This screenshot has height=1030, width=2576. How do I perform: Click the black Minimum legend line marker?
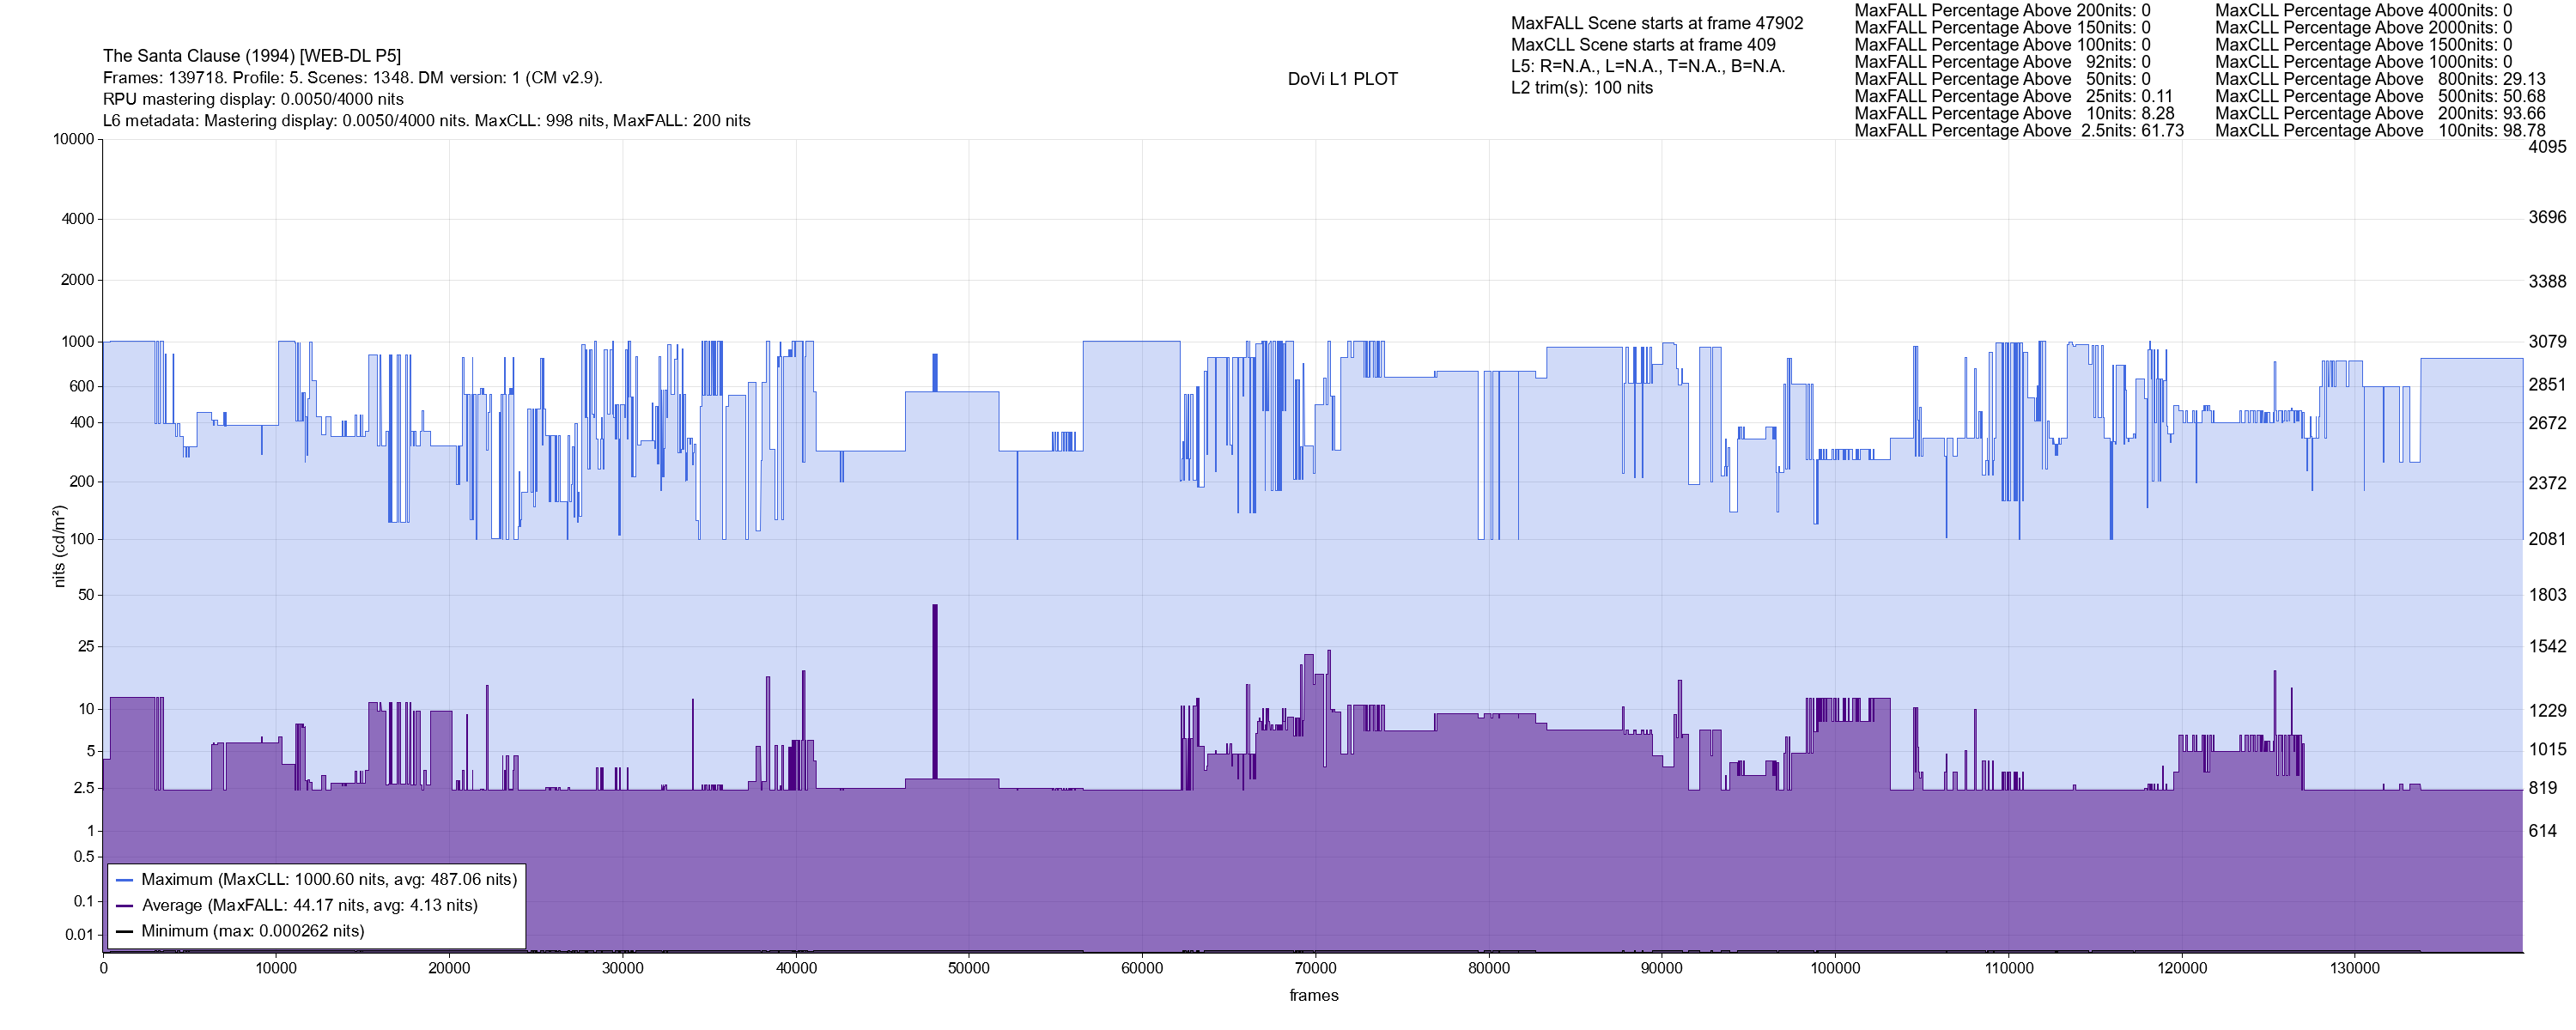[124, 932]
